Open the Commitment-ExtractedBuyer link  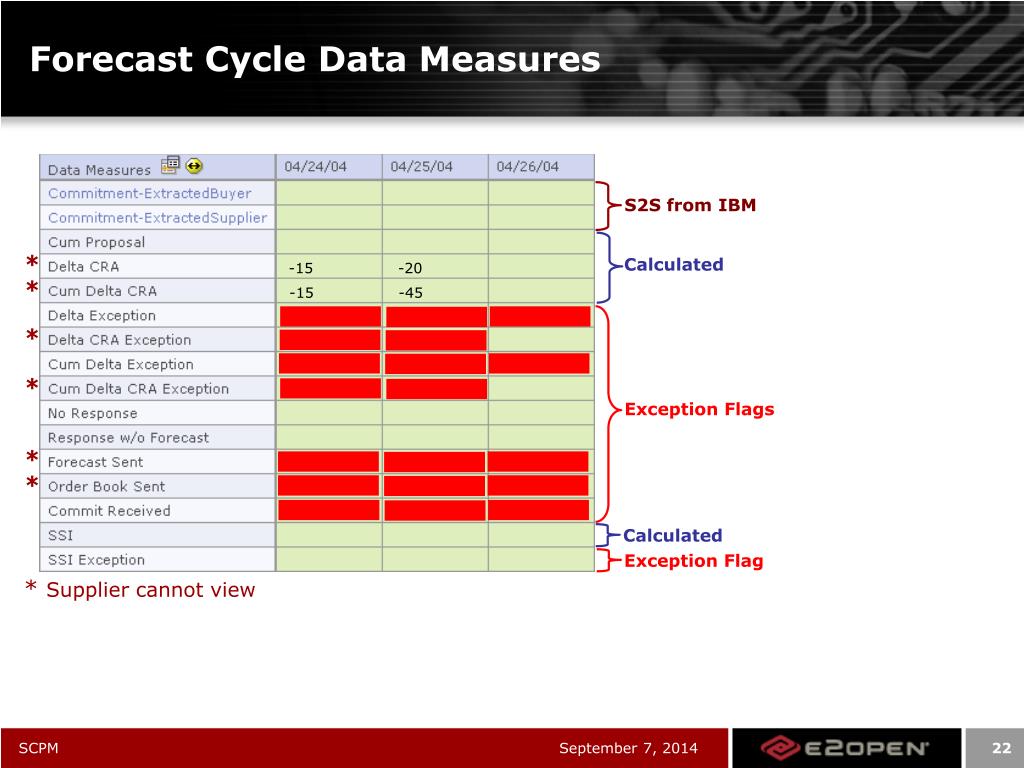pyautogui.click(x=150, y=193)
